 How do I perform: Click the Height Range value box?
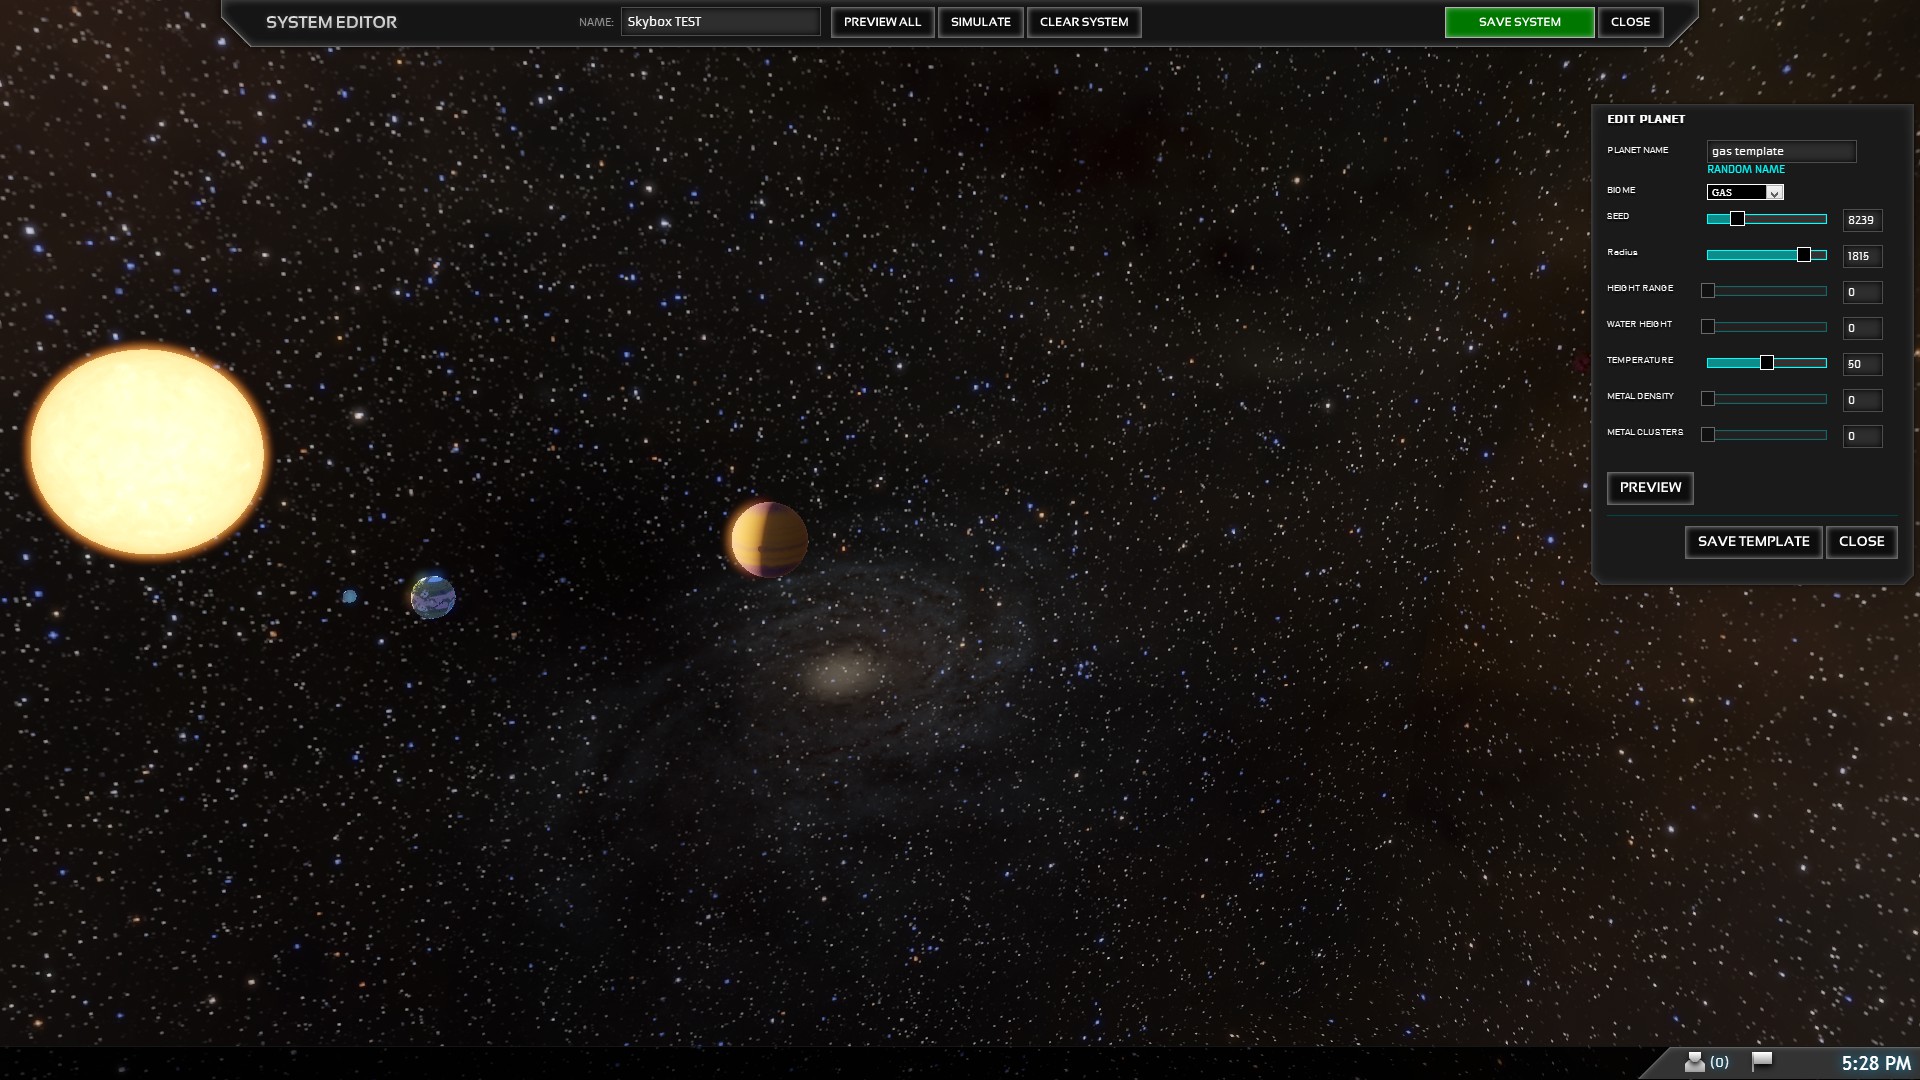pos(1862,292)
